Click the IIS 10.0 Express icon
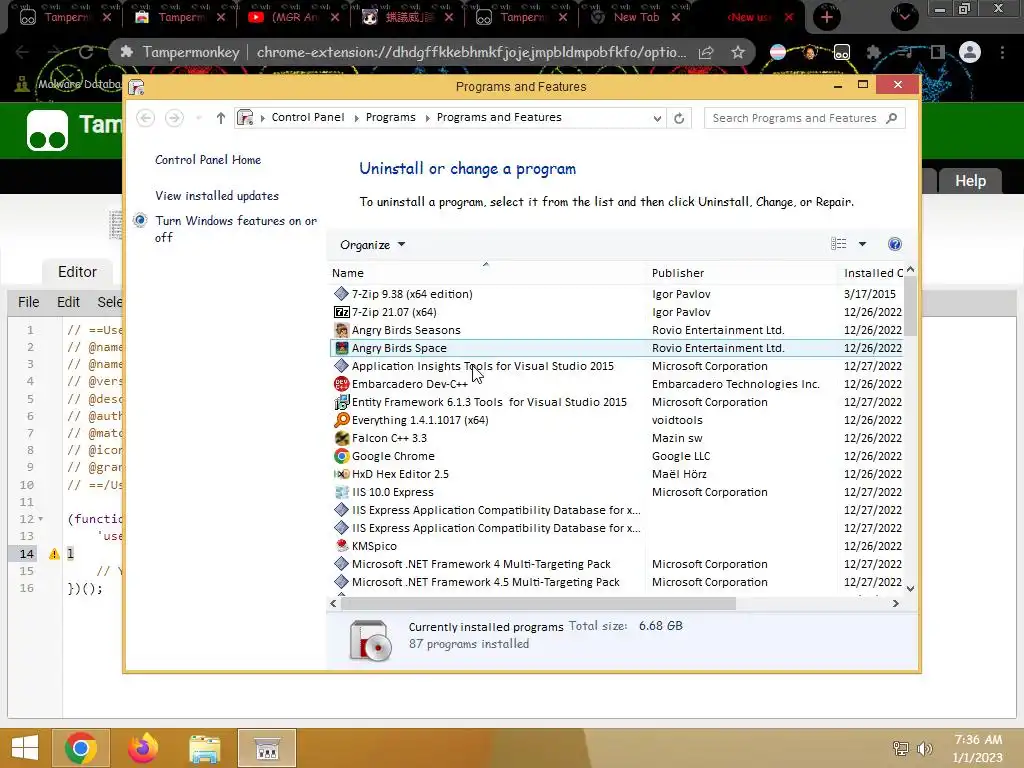Image resolution: width=1024 pixels, height=768 pixels. point(341,492)
